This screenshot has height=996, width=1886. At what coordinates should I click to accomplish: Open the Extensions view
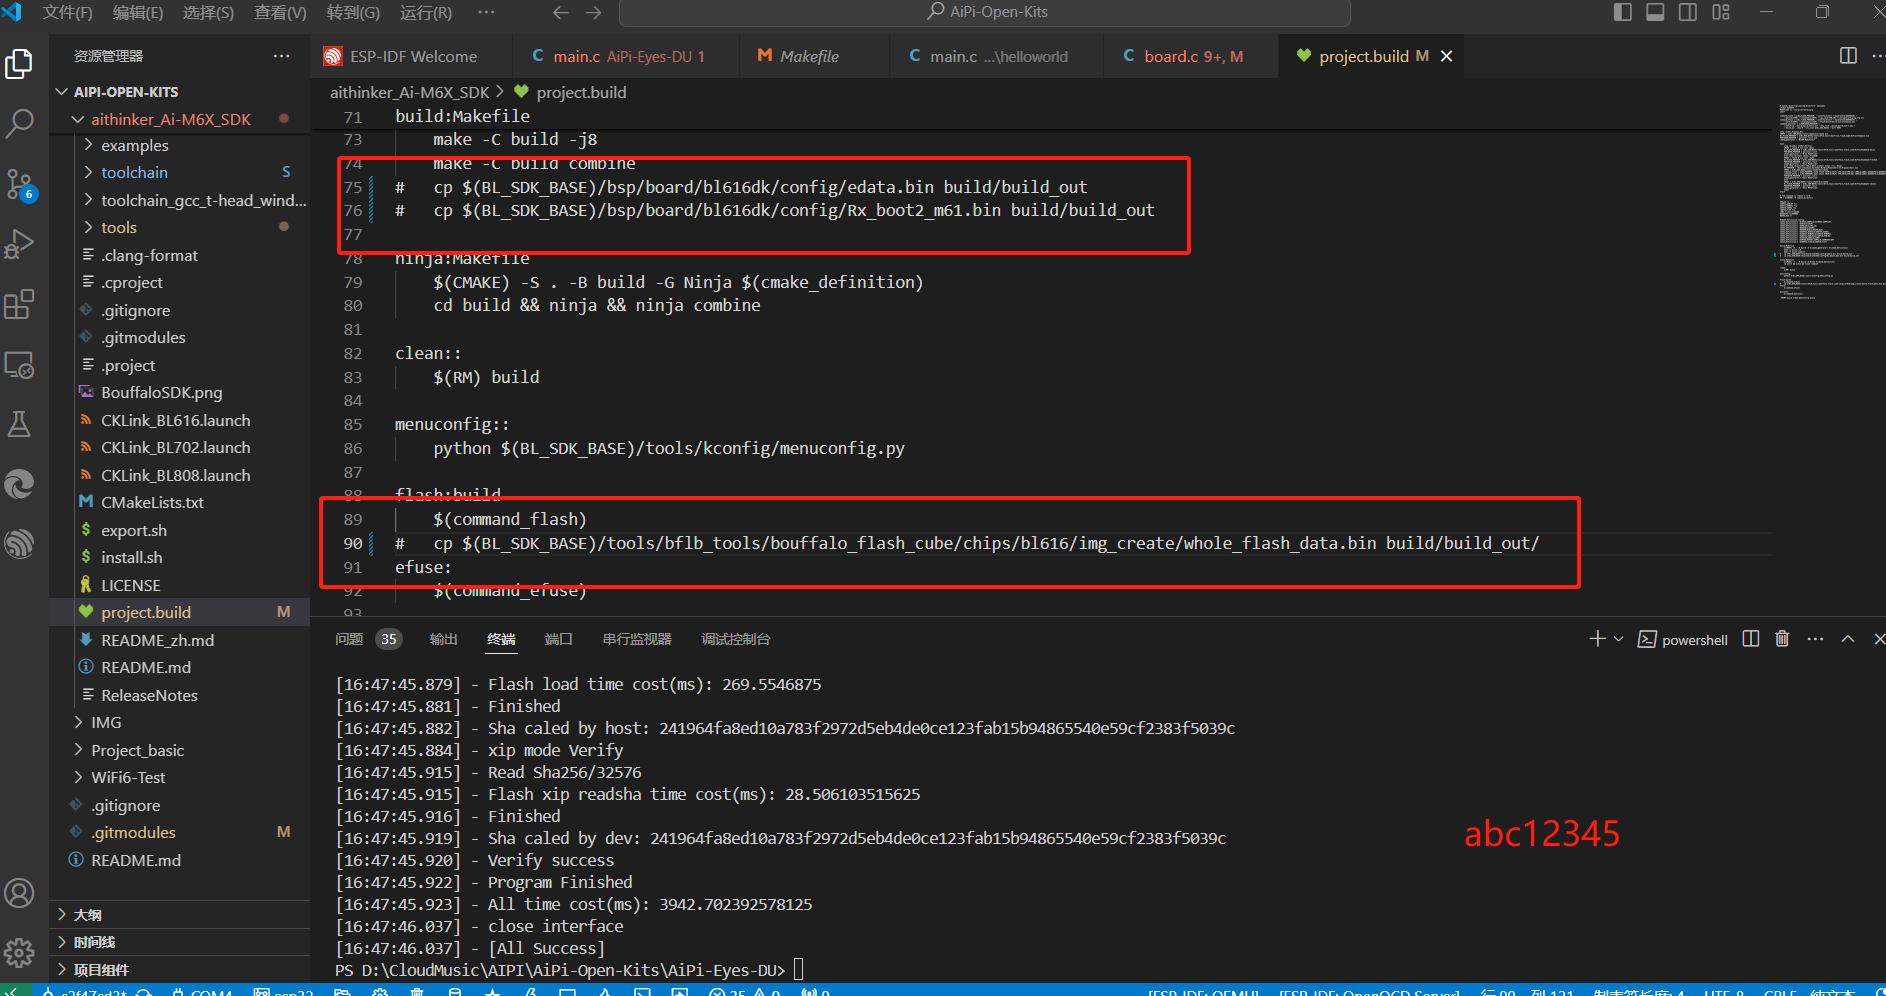pos(19,304)
